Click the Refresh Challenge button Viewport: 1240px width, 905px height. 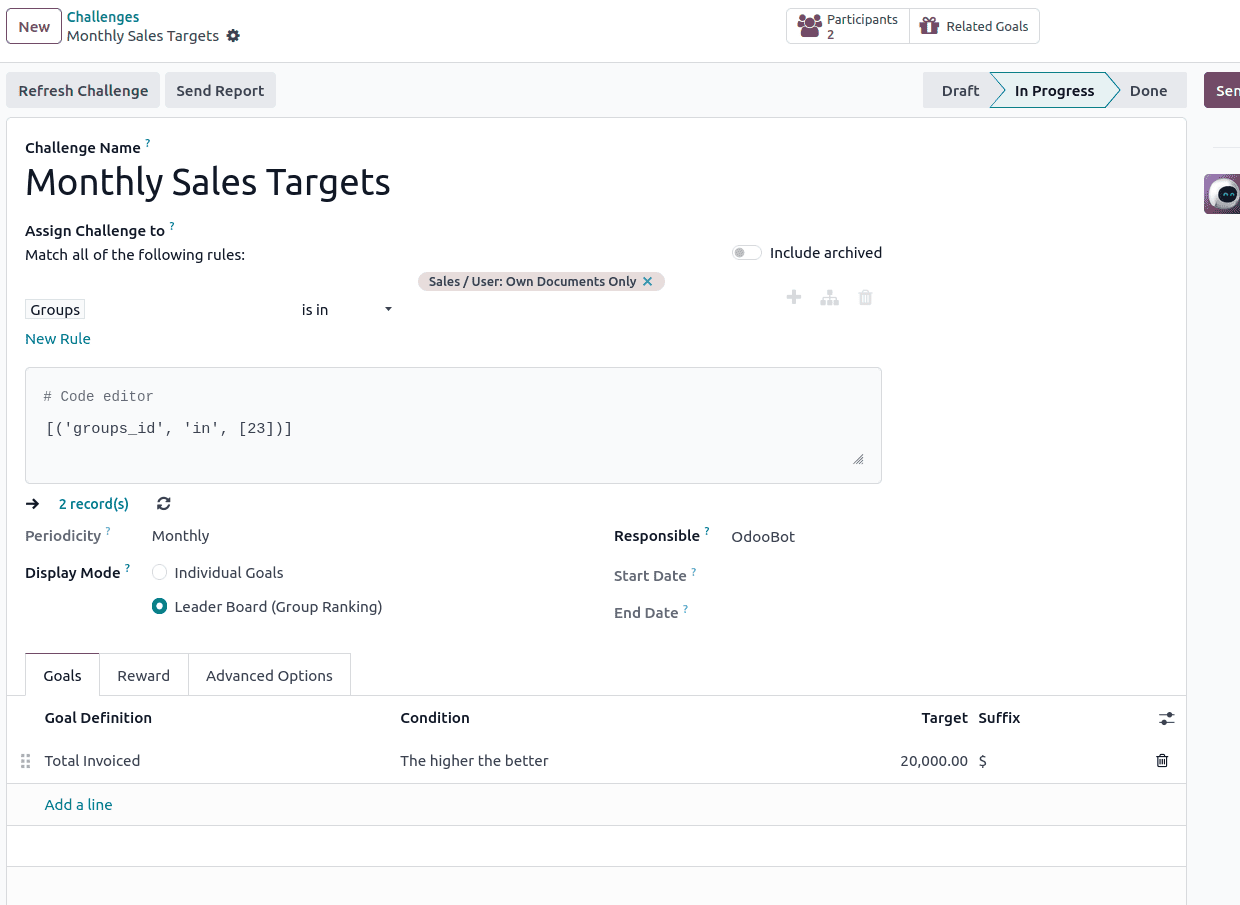(x=83, y=90)
